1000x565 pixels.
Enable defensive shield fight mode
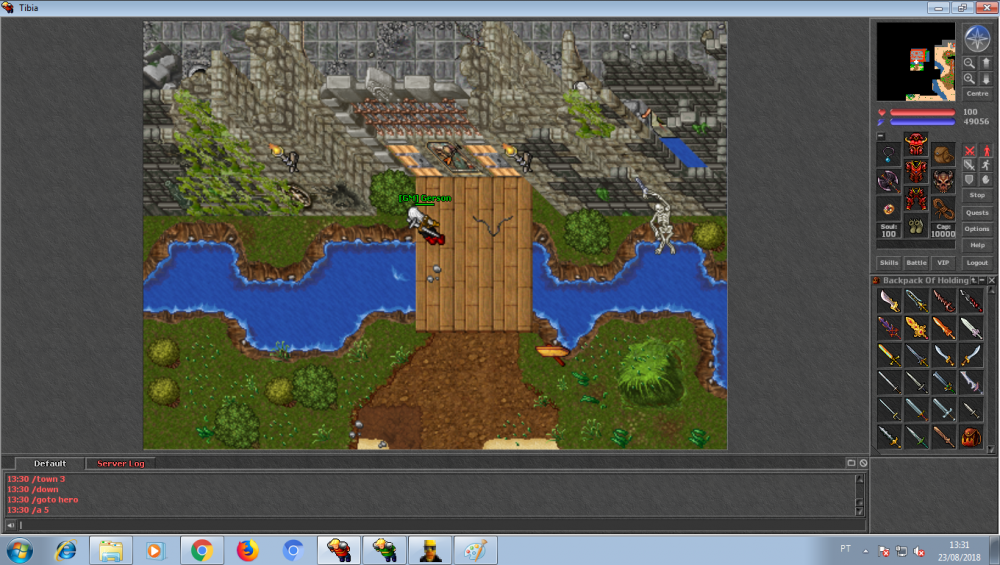(x=969, y=180)
